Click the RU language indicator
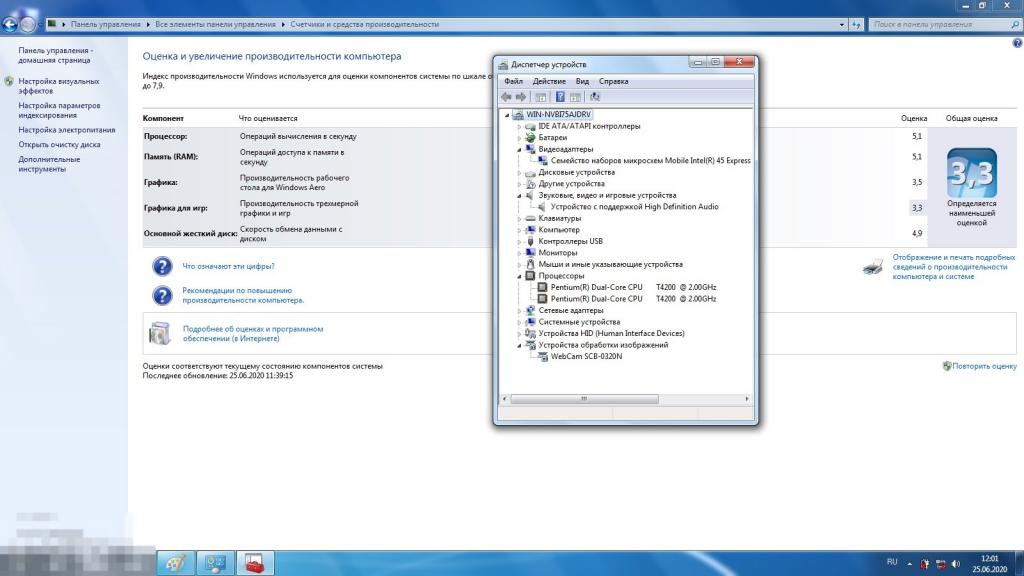1024x576 pixels. coord(892,562)
